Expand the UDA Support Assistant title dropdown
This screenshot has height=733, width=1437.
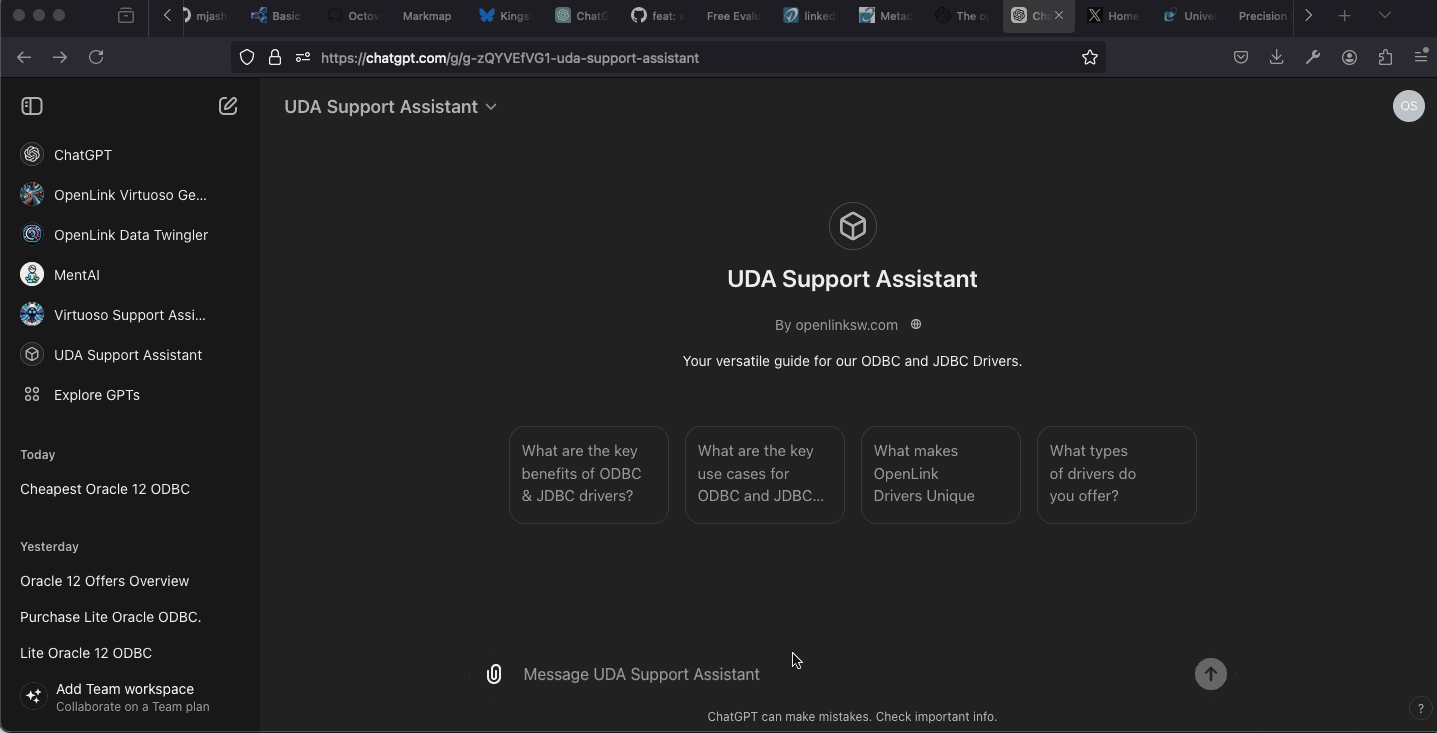coord(390,107)
